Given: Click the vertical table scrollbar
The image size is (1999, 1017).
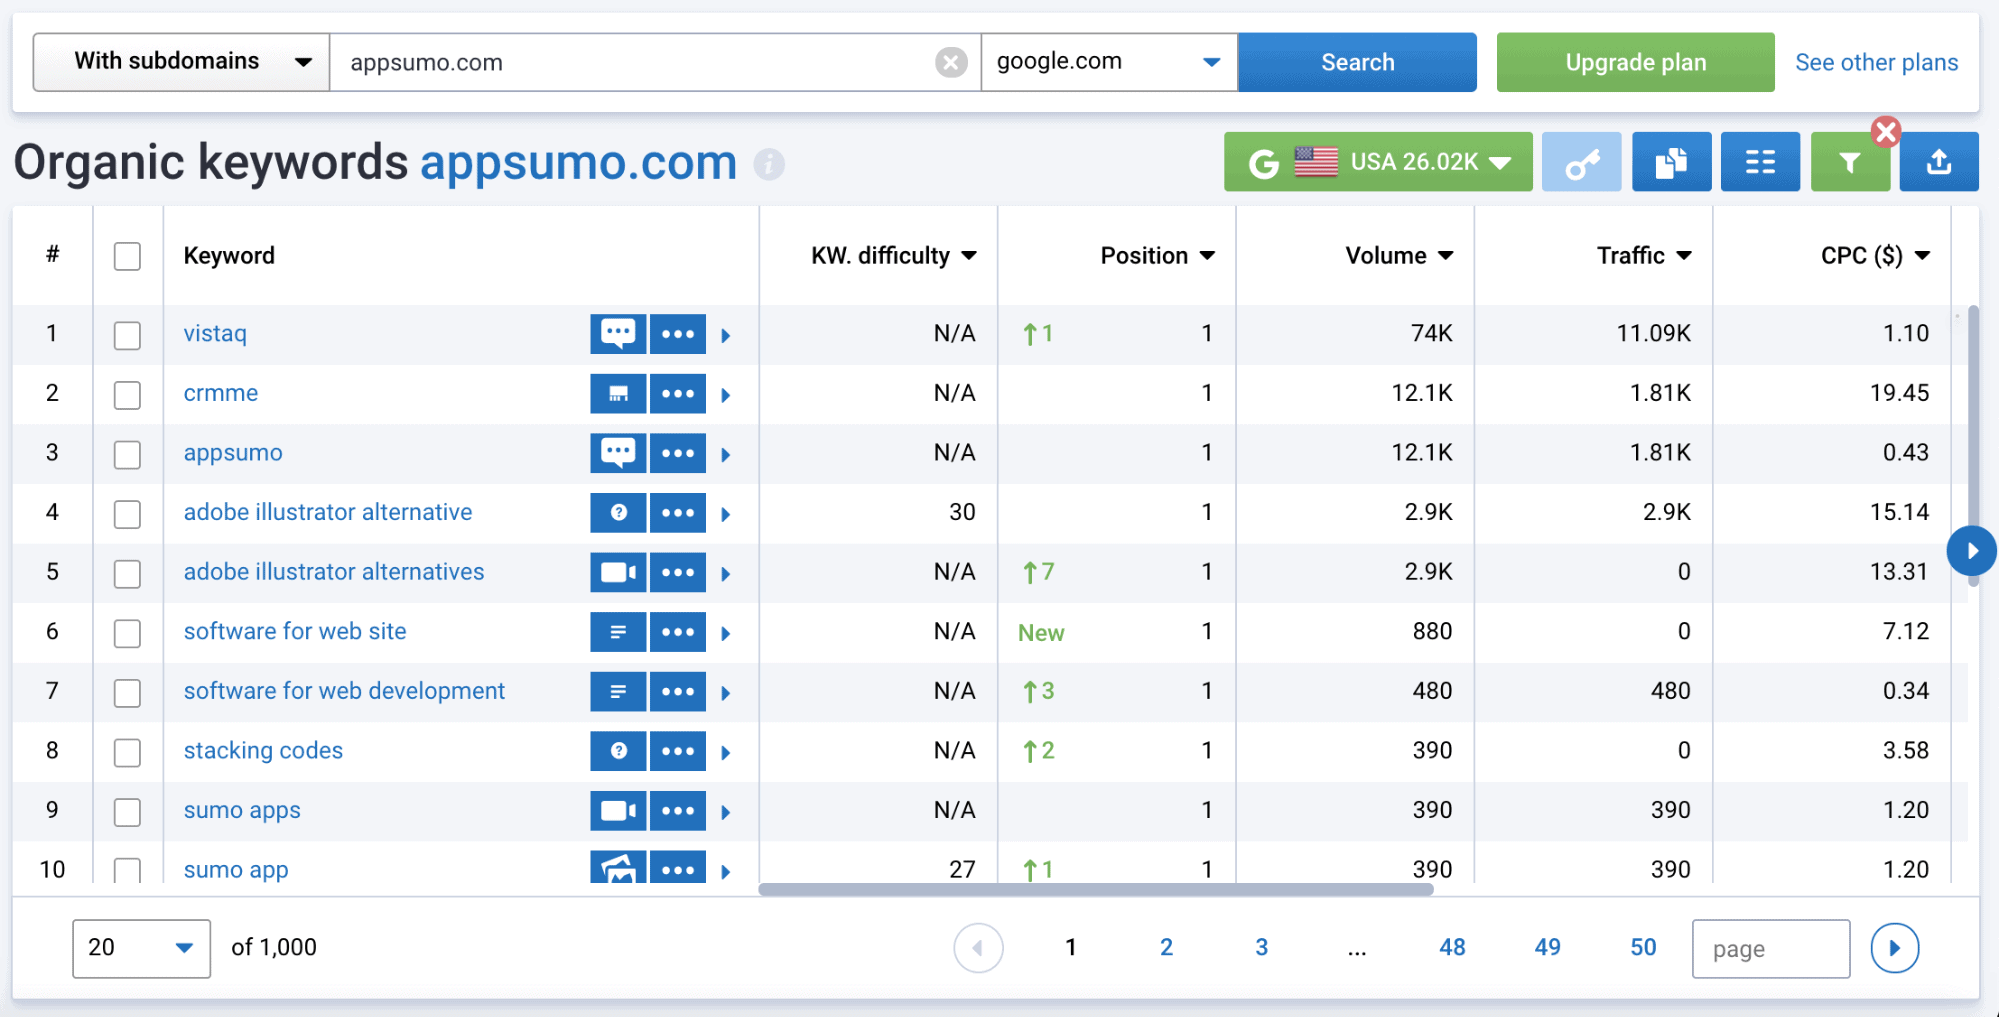Looking at the screenshot, I should coord(1973,445).
